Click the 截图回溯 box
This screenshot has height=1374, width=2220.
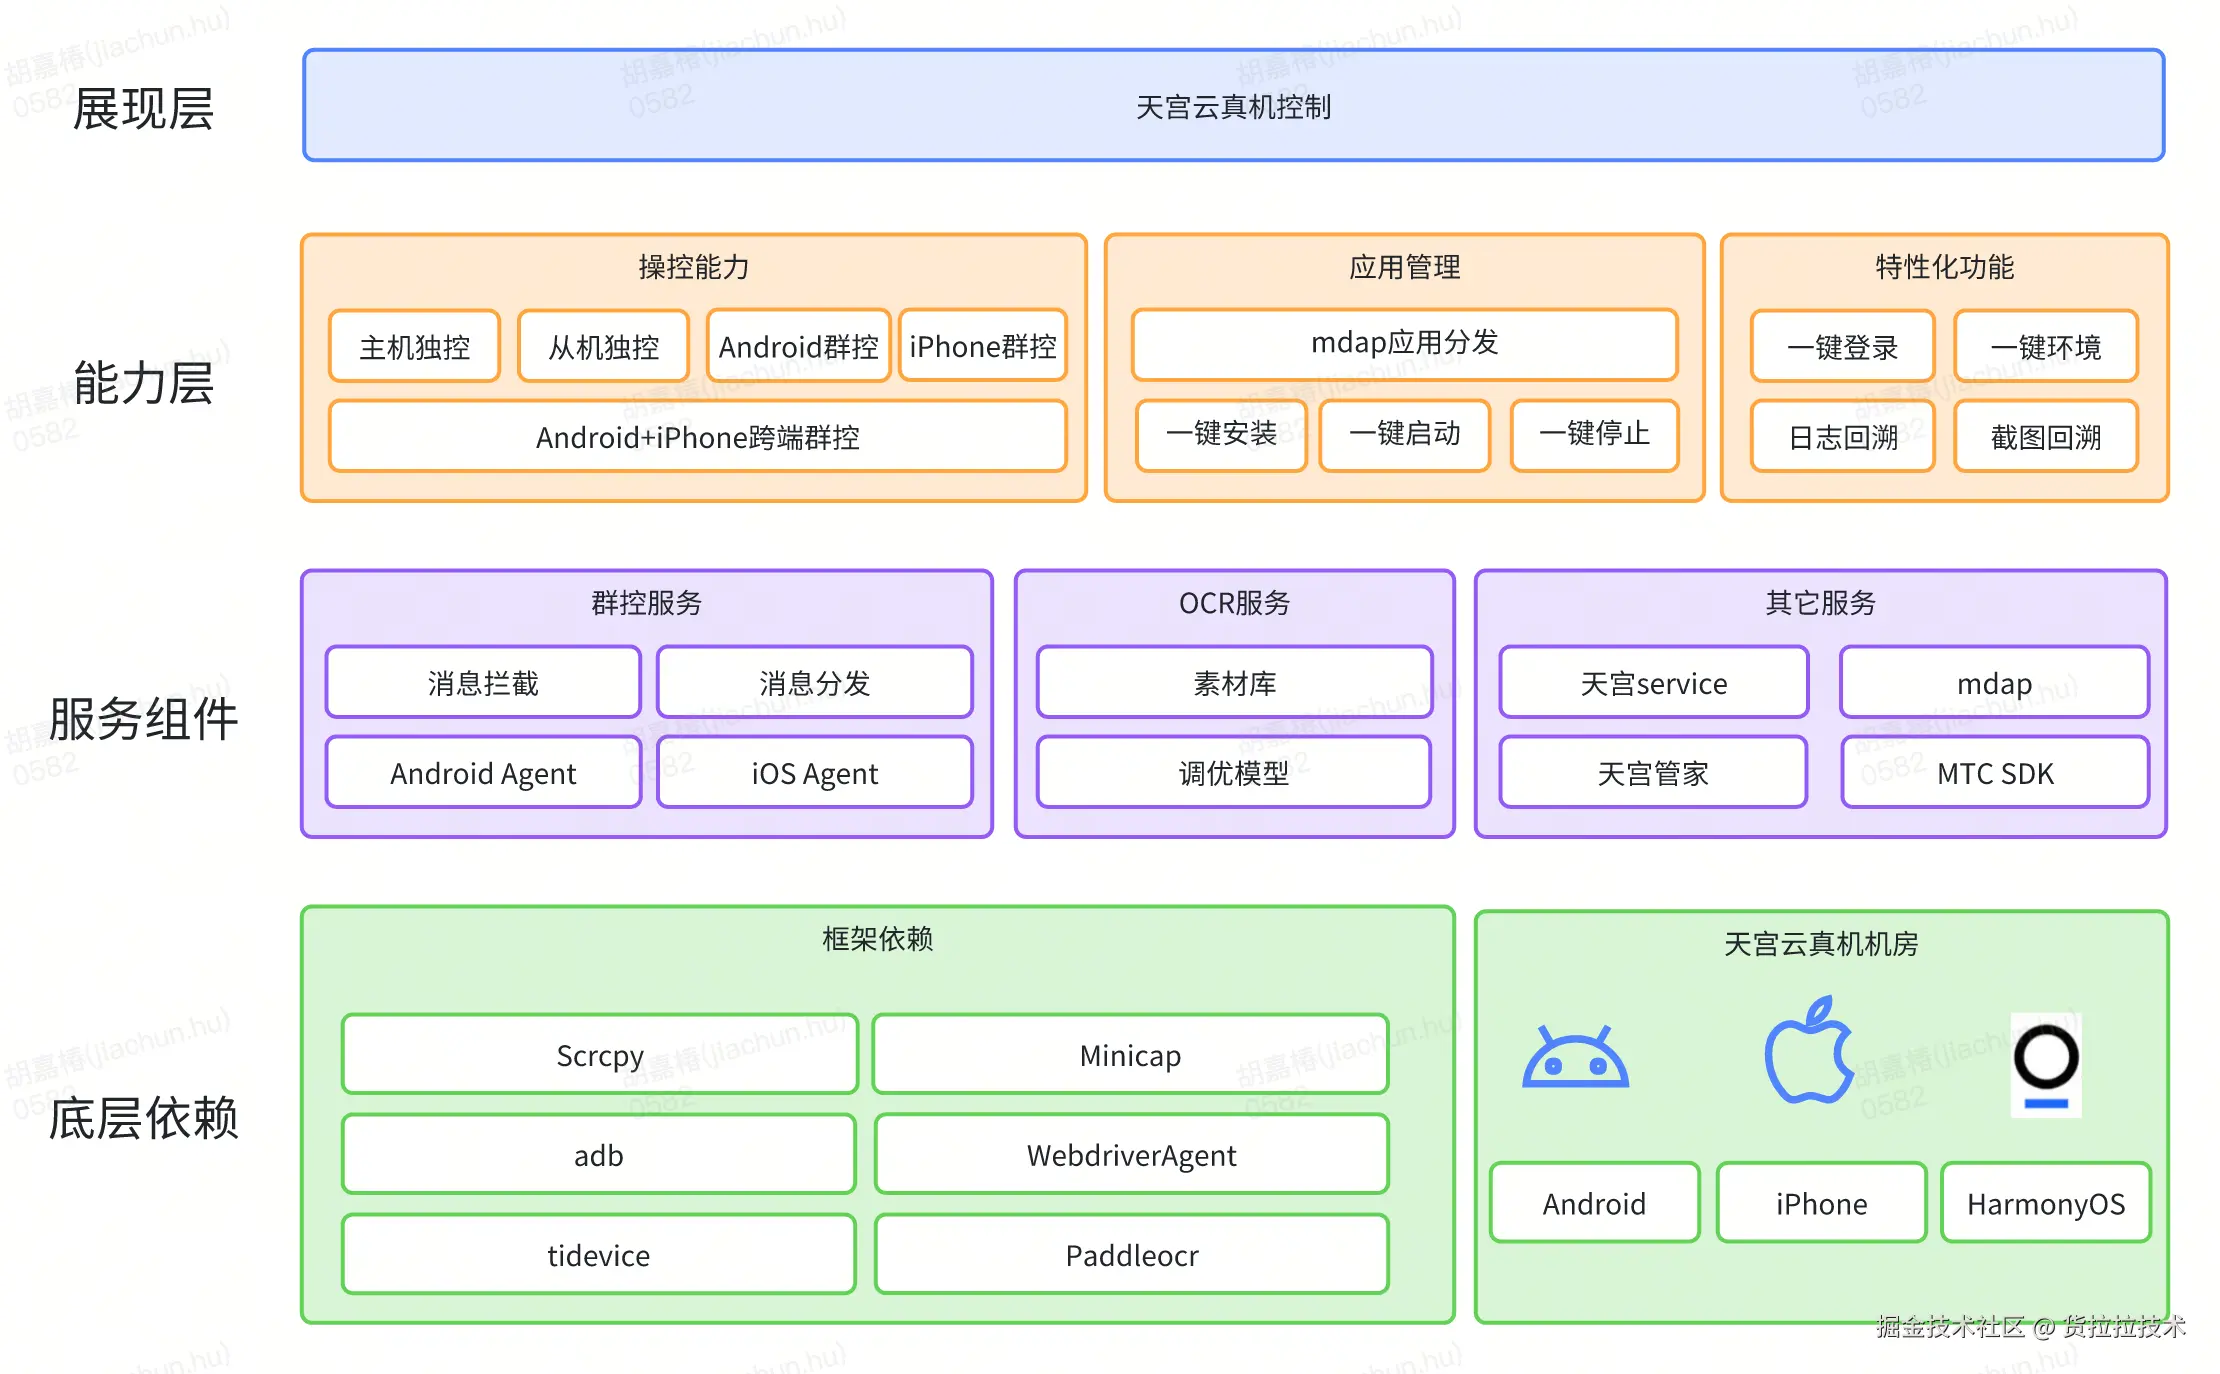point(2046,437)
